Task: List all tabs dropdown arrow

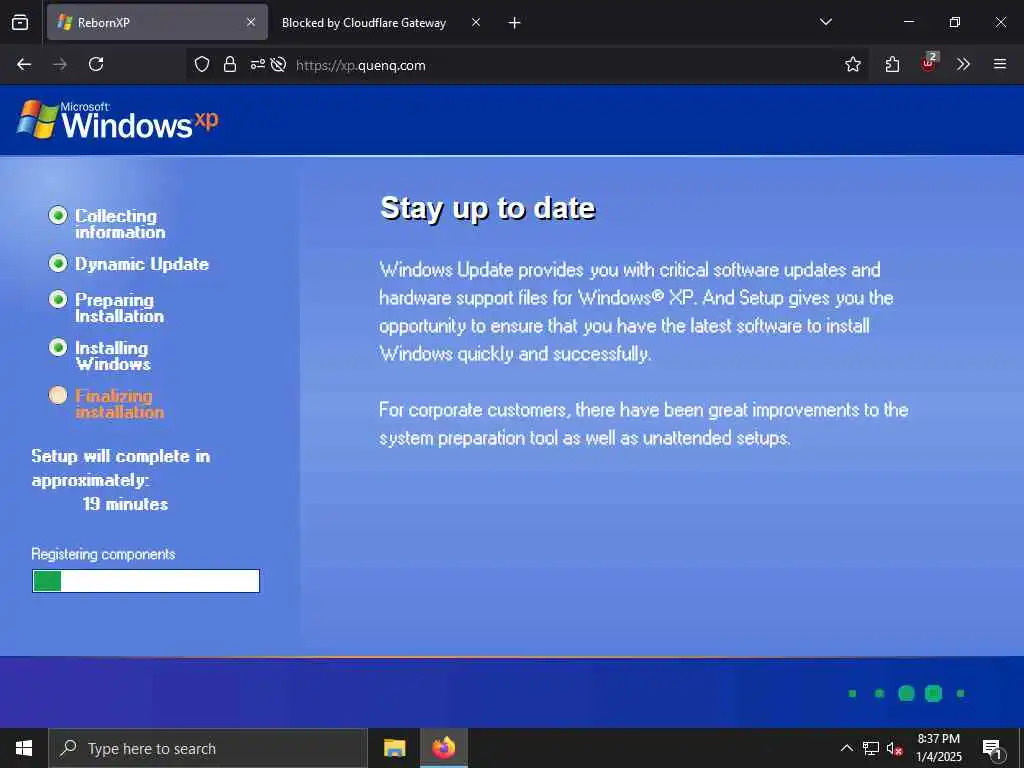Action: (x=825, y=22)
